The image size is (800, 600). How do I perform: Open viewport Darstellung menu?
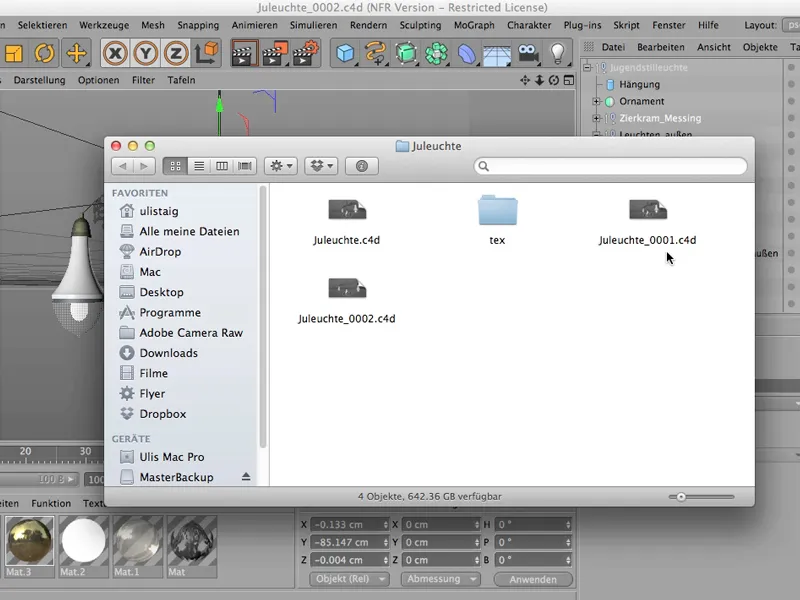[x=39, y=80]
